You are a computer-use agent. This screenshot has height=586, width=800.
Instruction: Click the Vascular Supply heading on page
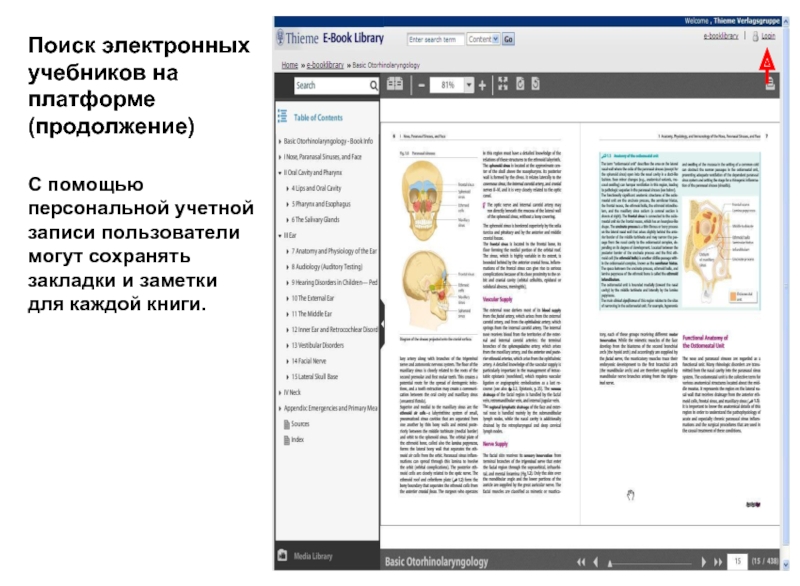tap(497, 299)
